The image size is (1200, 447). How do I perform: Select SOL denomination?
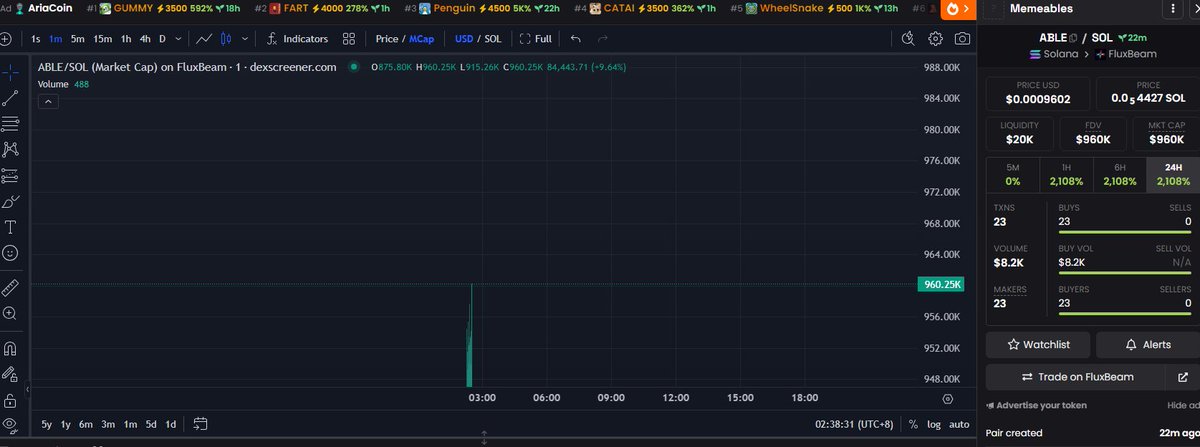493,39
